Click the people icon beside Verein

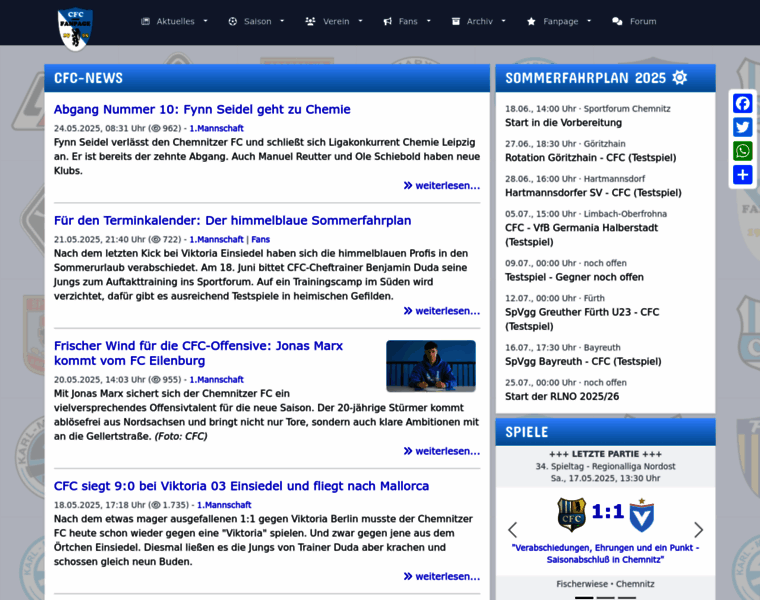click(310, 21)
